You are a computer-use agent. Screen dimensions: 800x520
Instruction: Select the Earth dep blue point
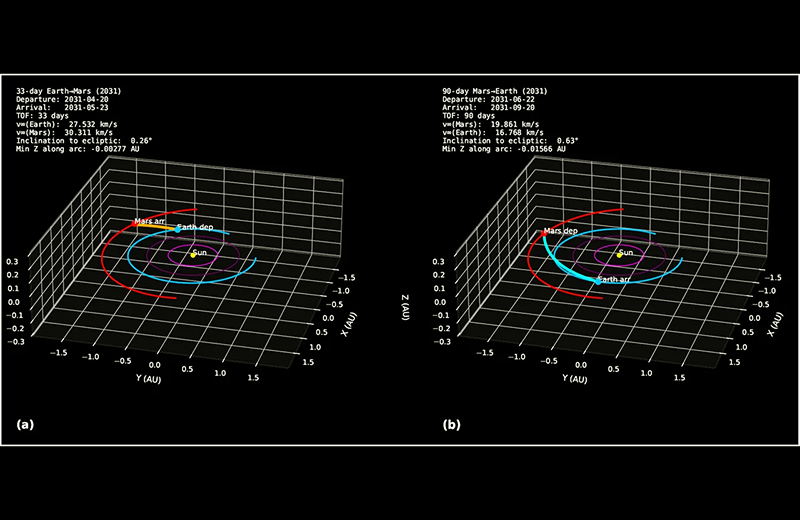(x=178, y=230)
